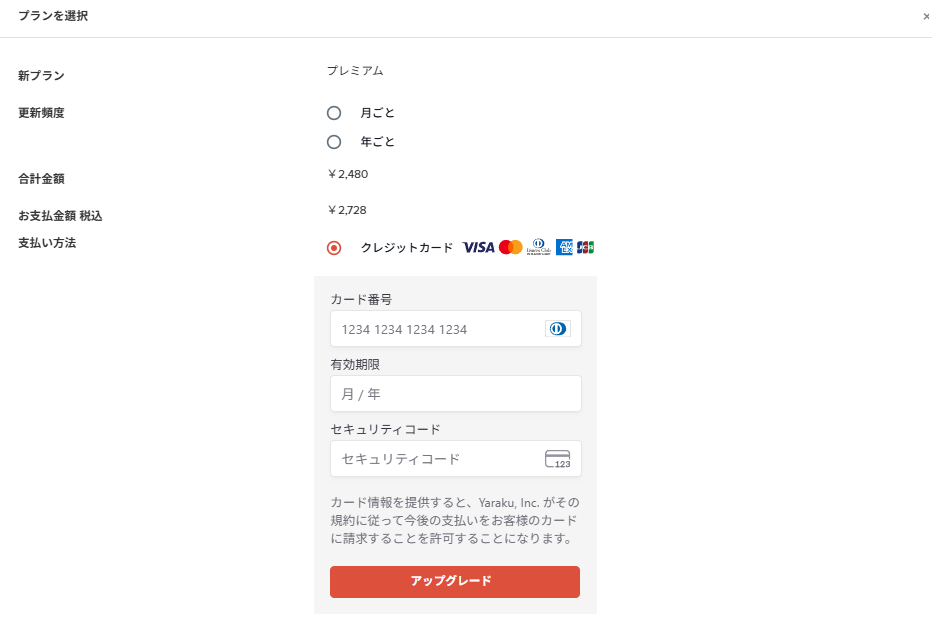Focus the 有効期限 month/year field
This screenshot has width=932, height=637.
pyautogui.click(x=456, y=393)
